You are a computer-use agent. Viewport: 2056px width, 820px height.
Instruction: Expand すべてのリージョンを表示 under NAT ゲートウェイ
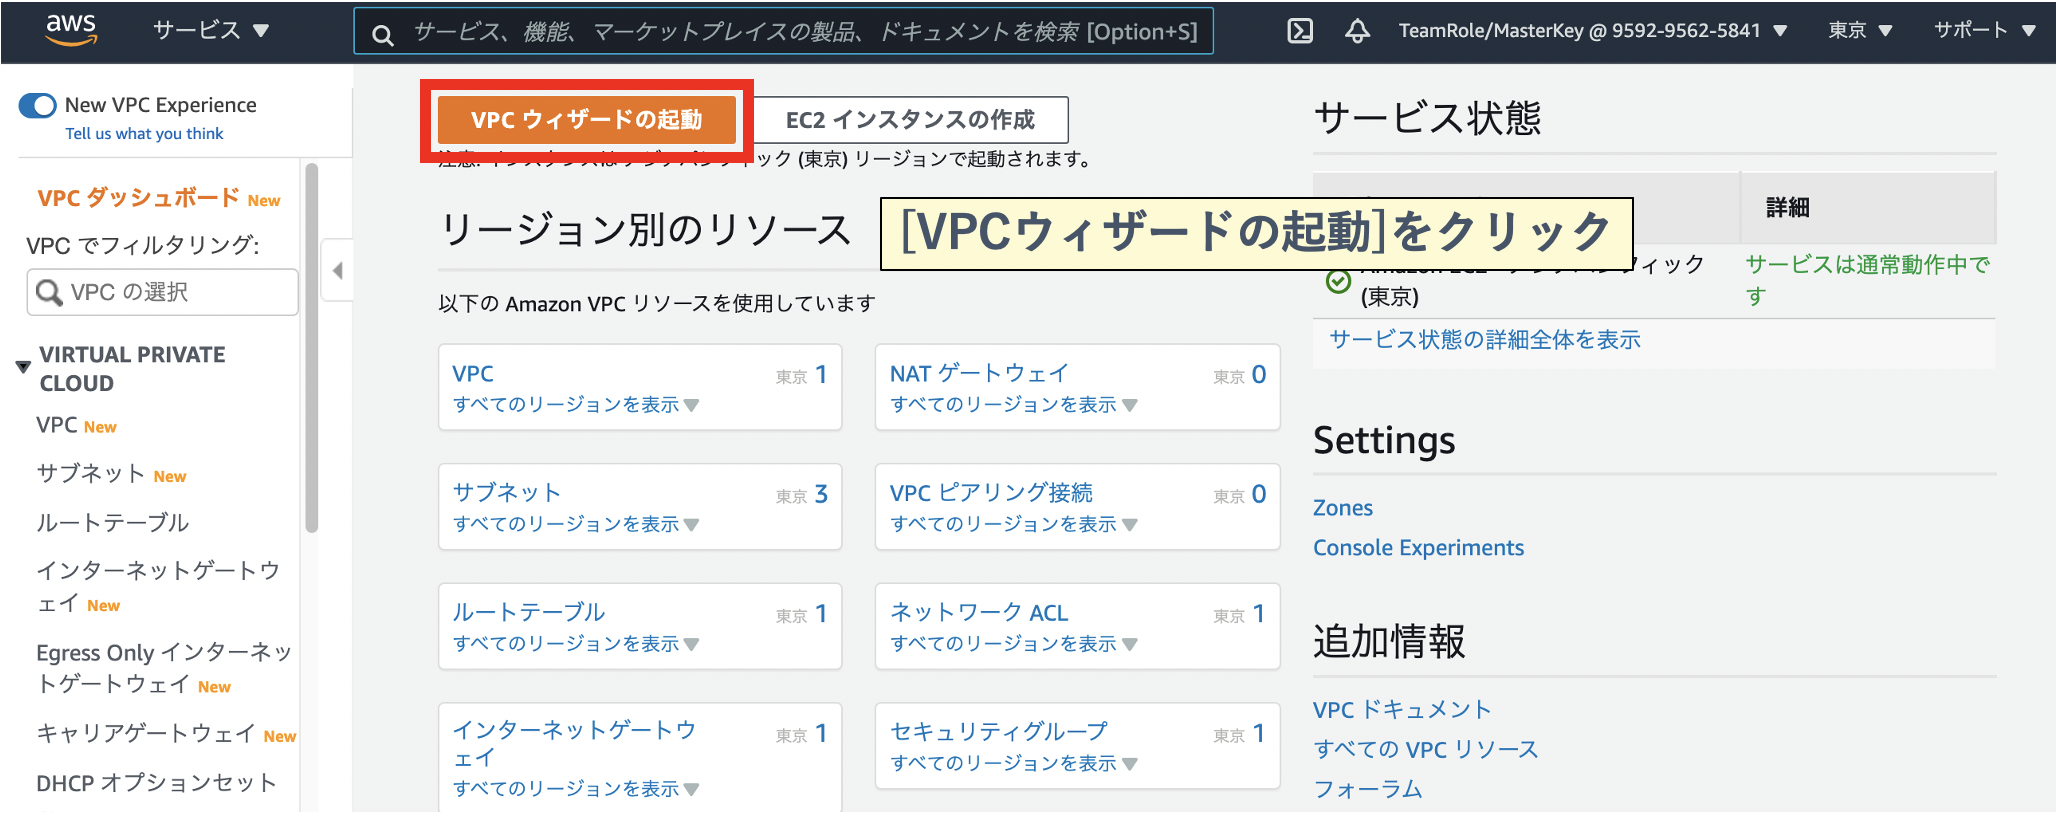pos(1014,405)
